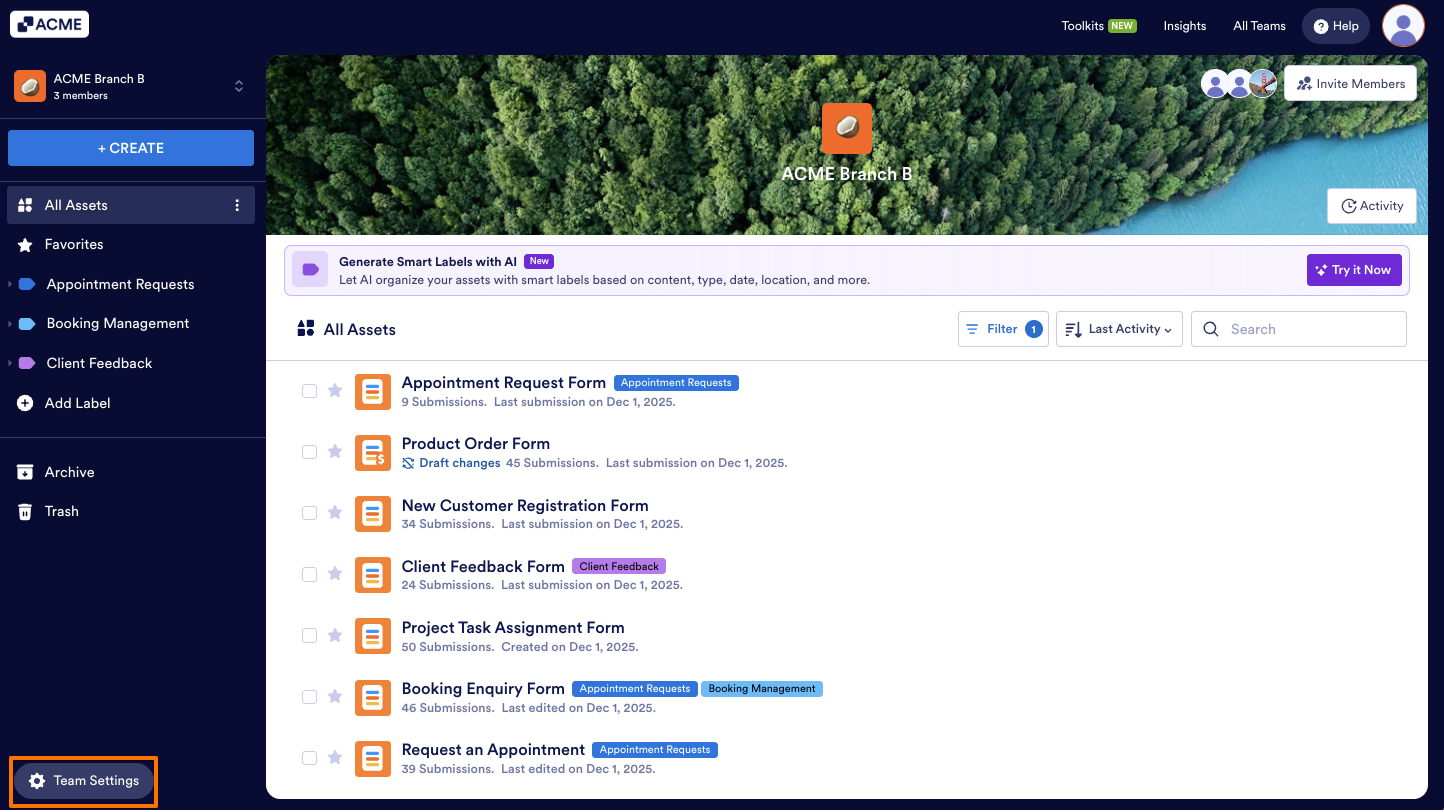Click the Client Feedback Form icon
This screenshot has width=1444, height=812.
click(x=373, y=575)
